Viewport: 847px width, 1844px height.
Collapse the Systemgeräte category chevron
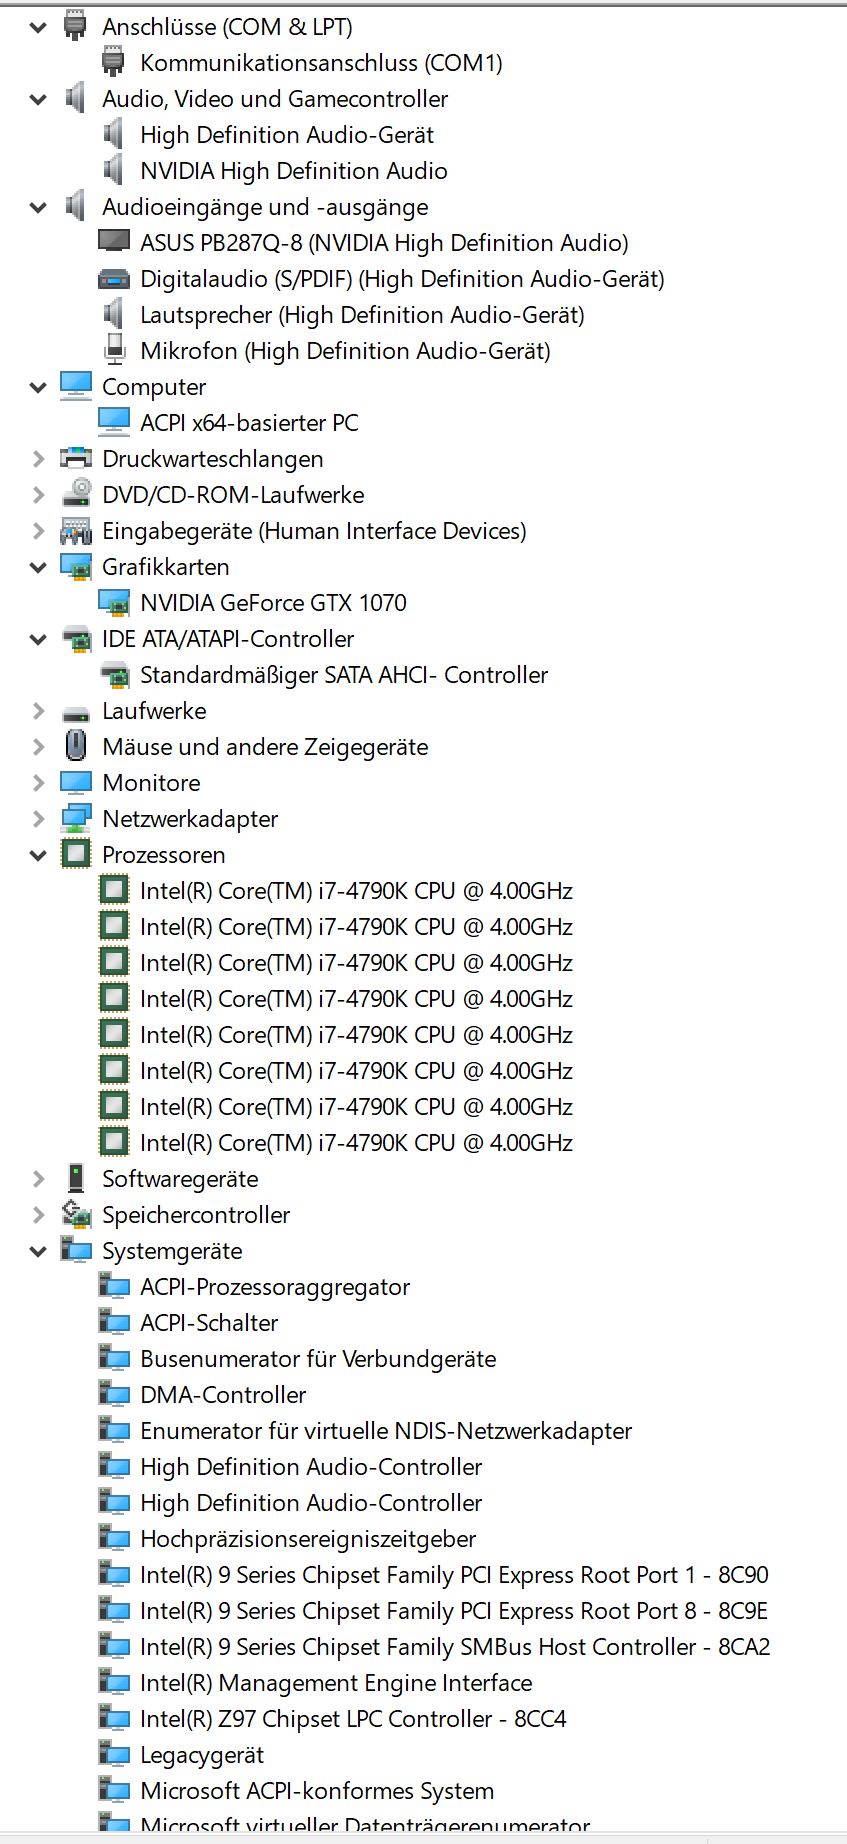[38, 1251]
